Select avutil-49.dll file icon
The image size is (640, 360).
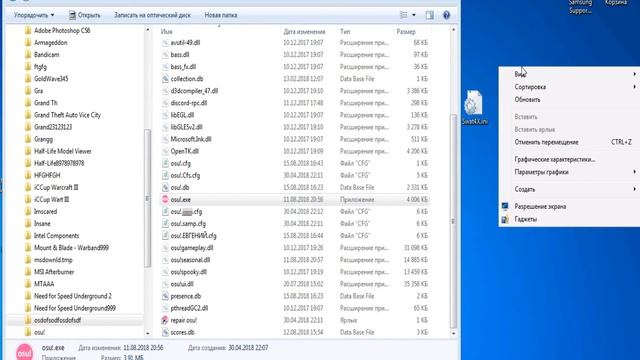point(165,42)
